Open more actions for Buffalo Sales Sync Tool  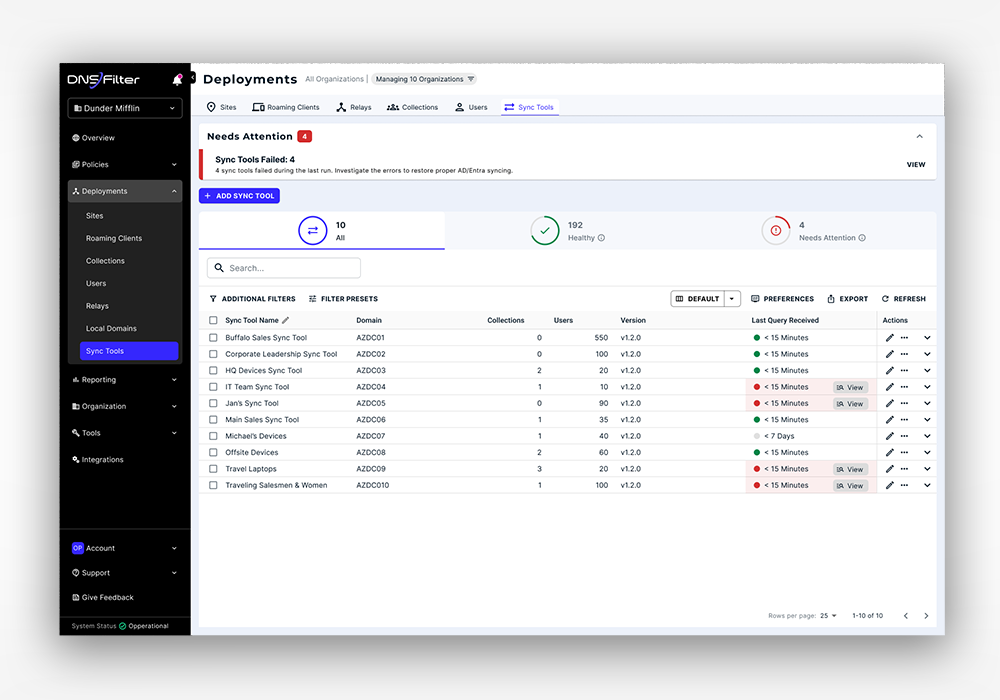[x=904, y=338]
